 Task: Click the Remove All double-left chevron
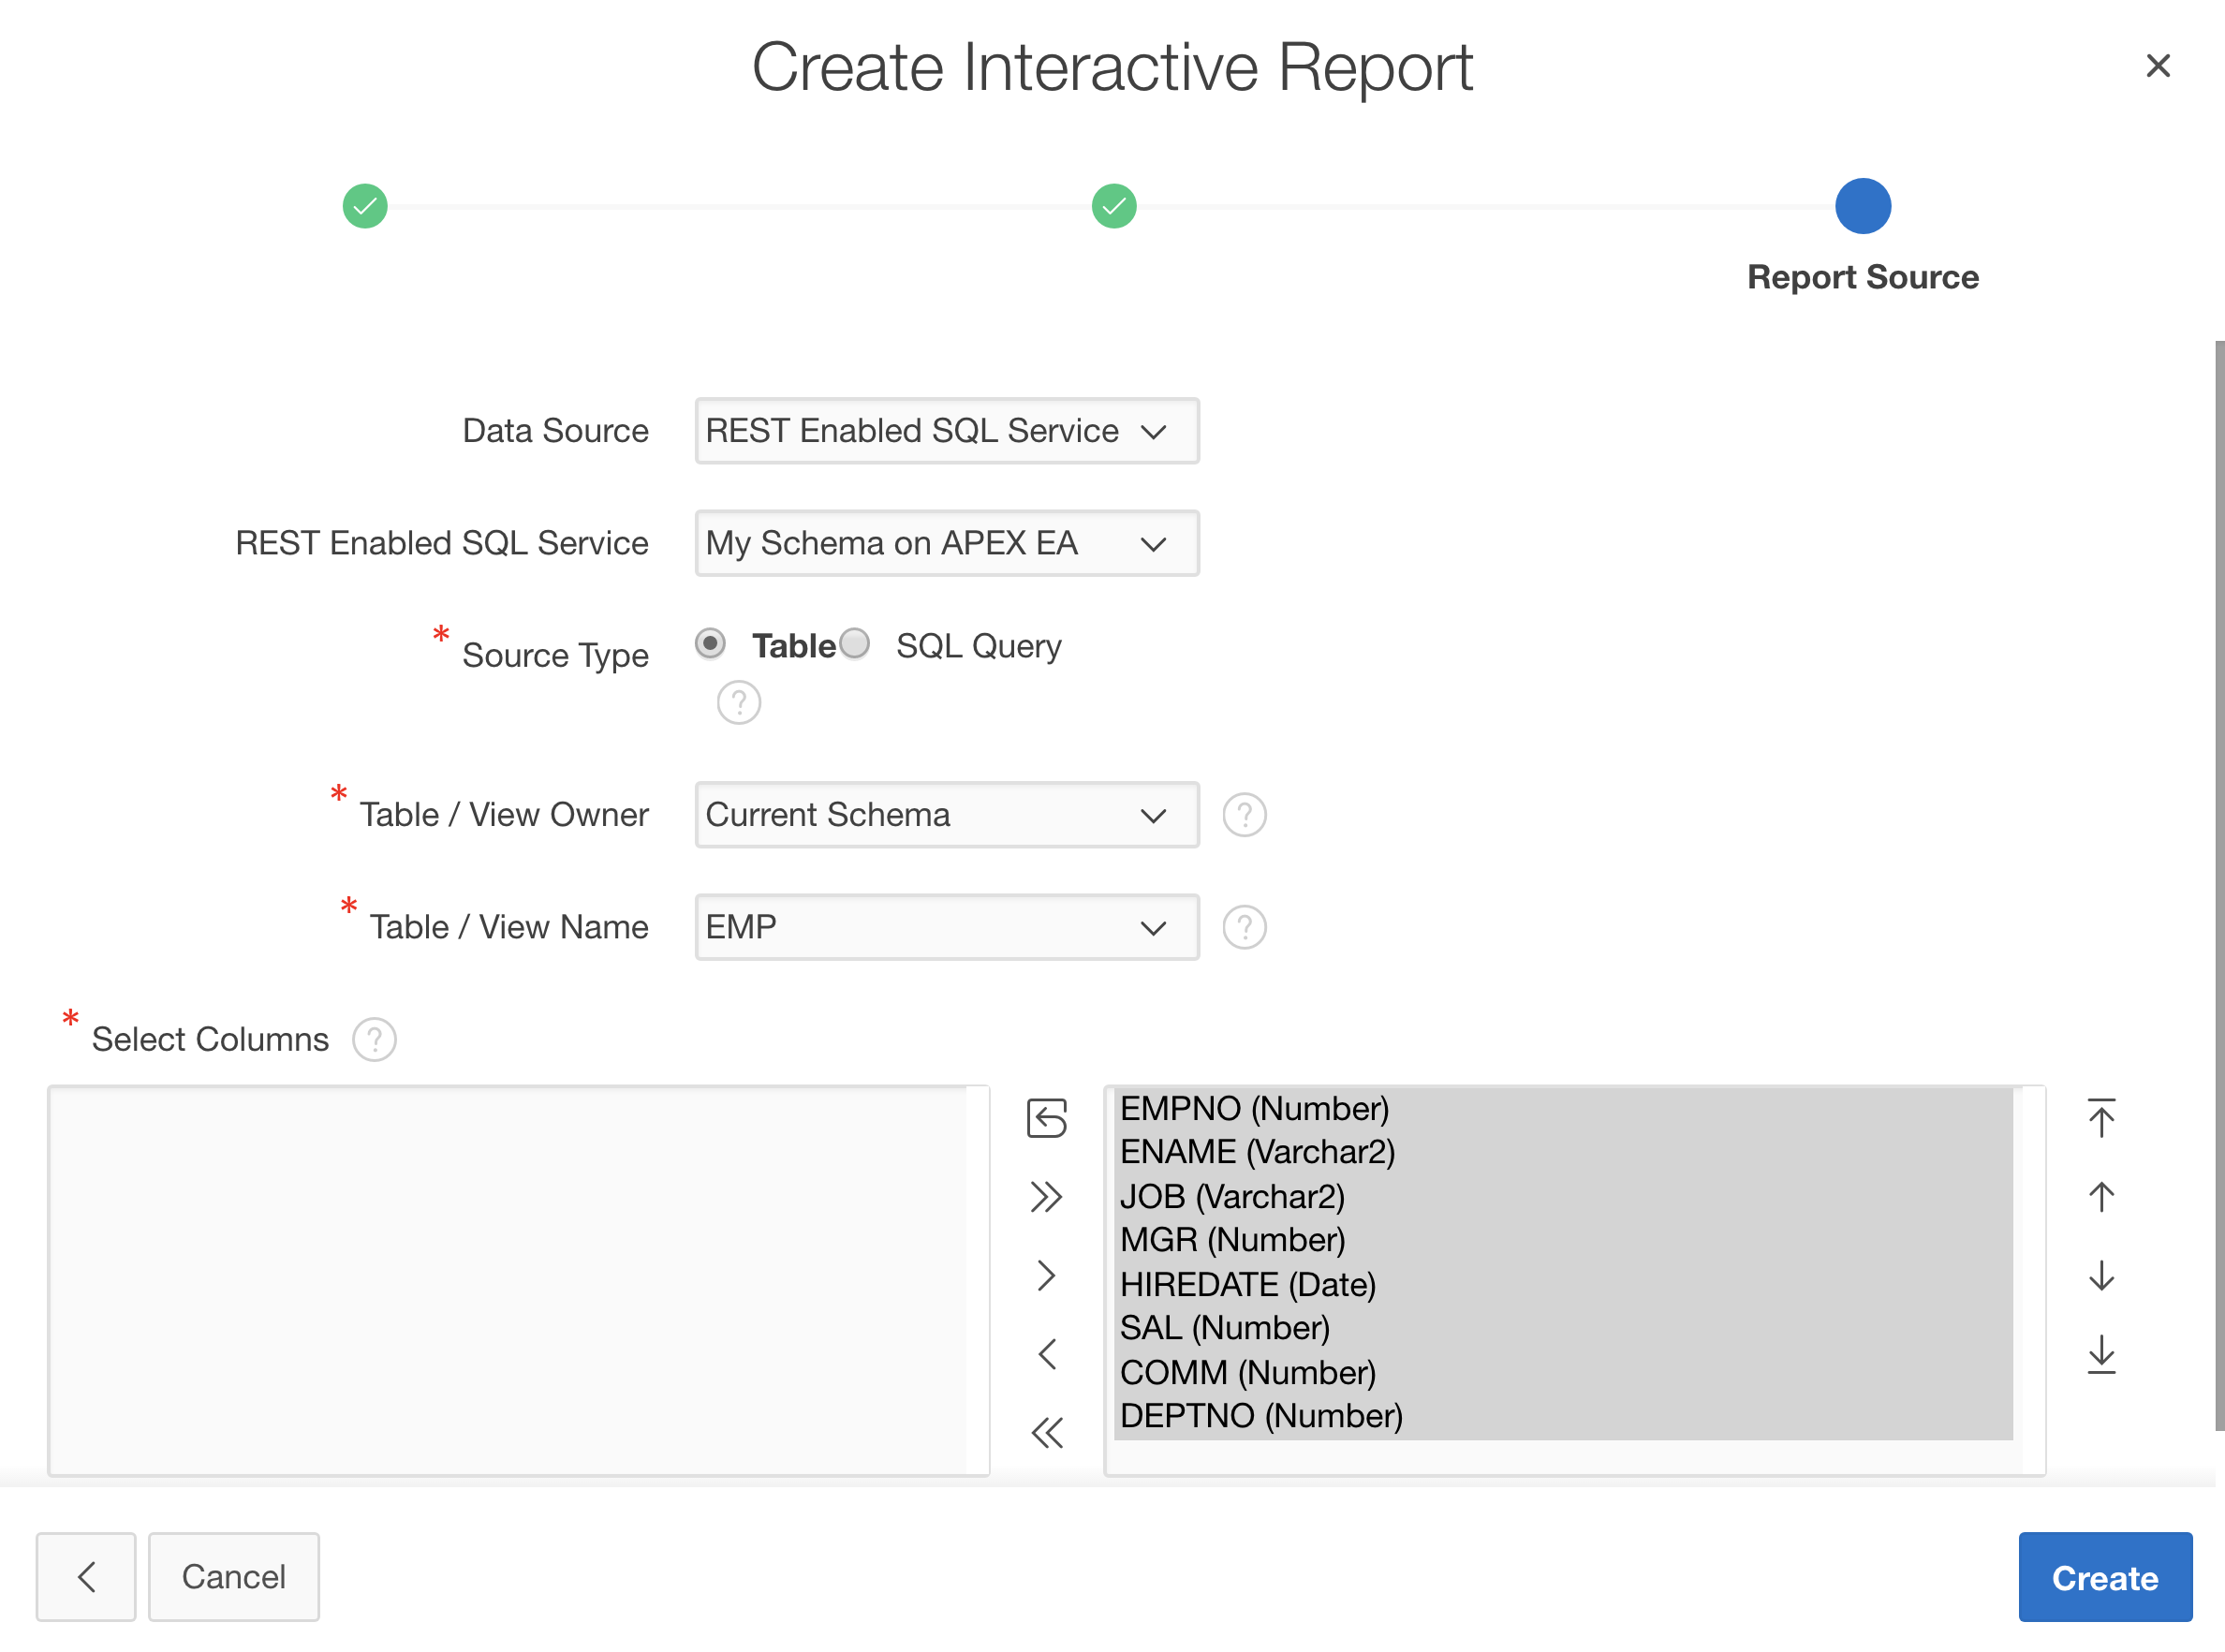(x=1046, y=1433)
